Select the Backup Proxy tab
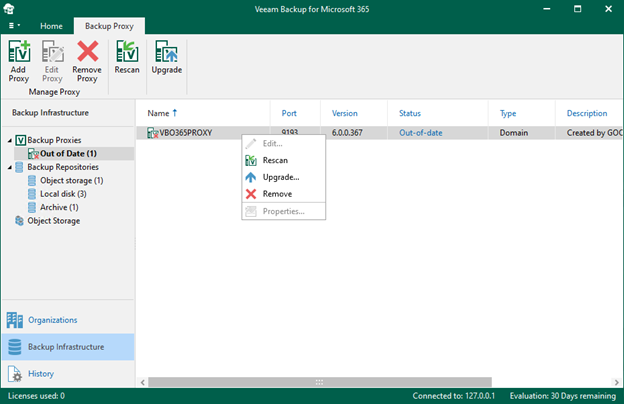Screen dimensions: 624x404 point(109,26)
